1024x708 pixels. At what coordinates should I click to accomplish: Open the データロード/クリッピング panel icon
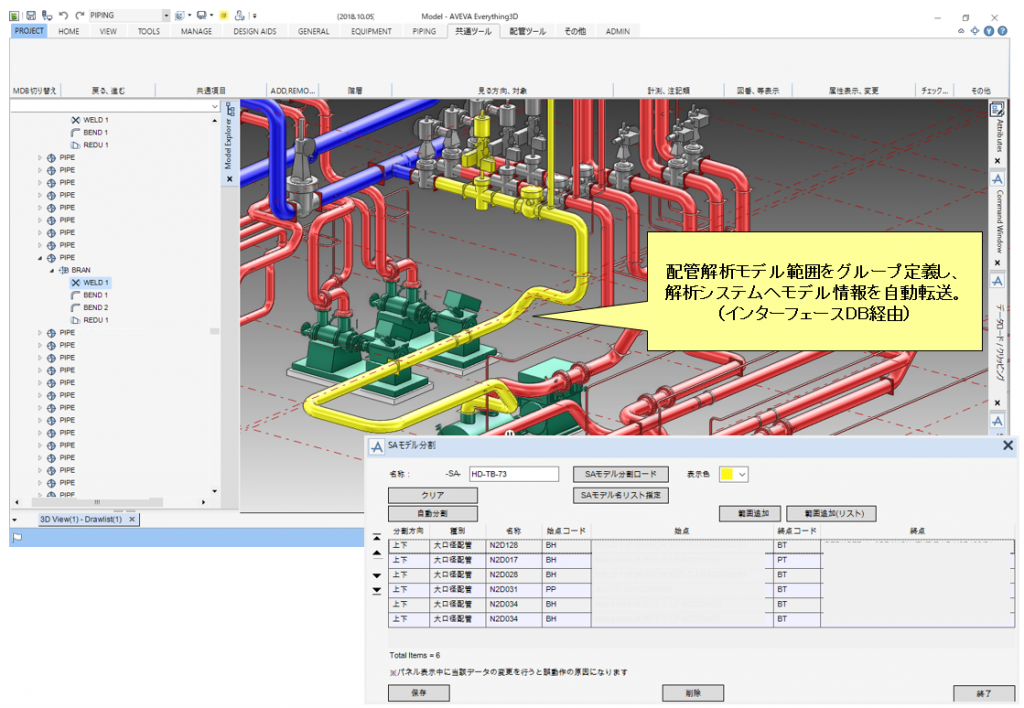click(x=997, y=281)
